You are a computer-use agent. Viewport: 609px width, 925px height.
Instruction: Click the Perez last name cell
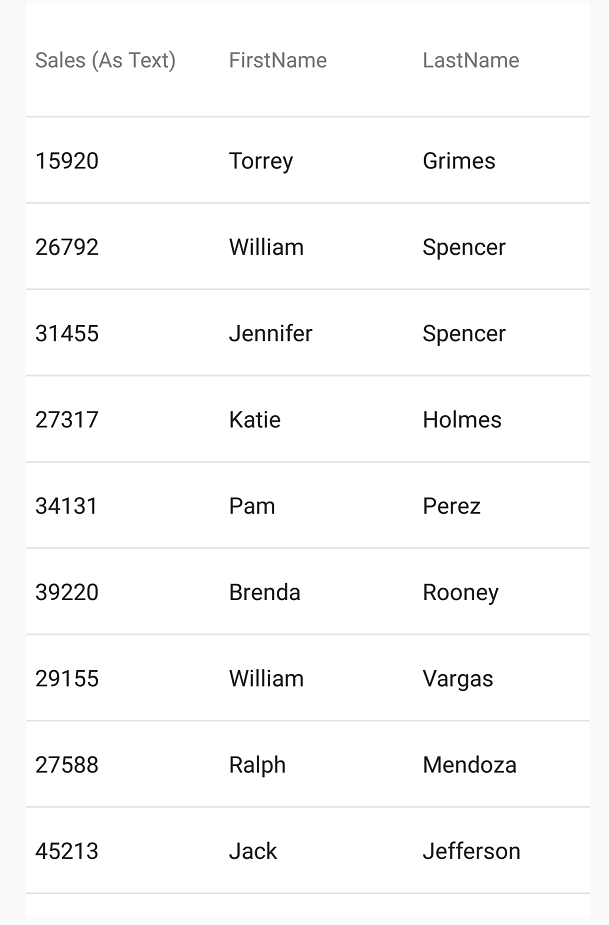[451, 506]
